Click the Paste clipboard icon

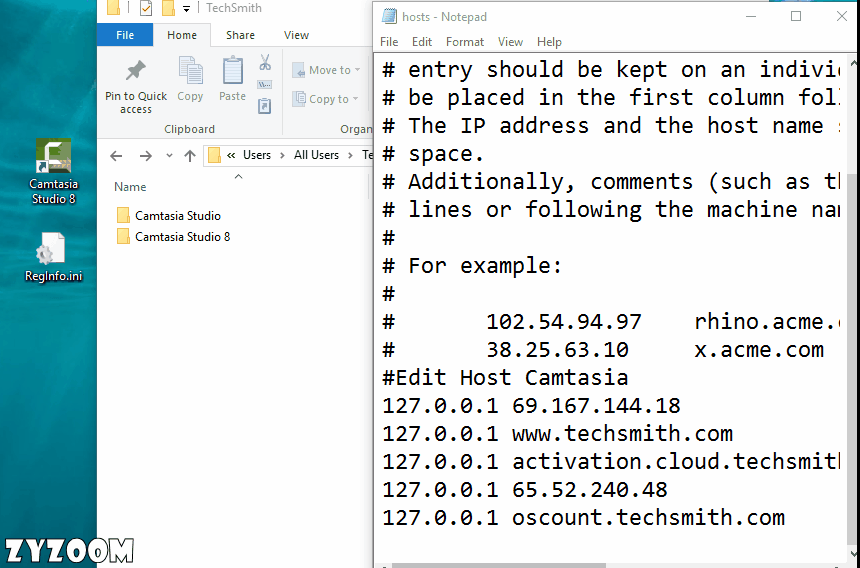tap(233, 71)
